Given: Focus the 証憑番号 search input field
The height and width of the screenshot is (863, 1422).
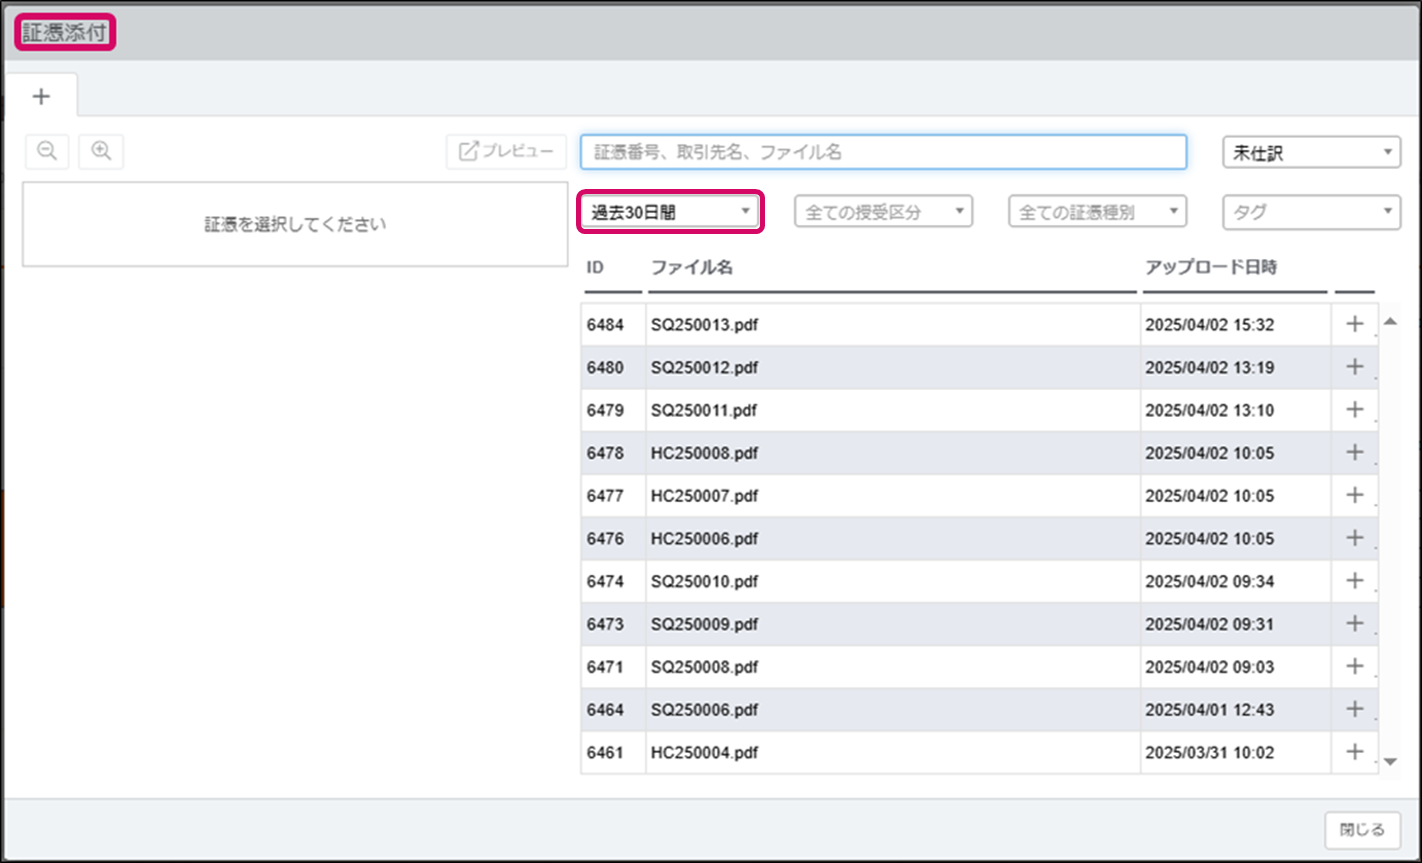Looking at the screenshot, I should (x=883, y=153).
